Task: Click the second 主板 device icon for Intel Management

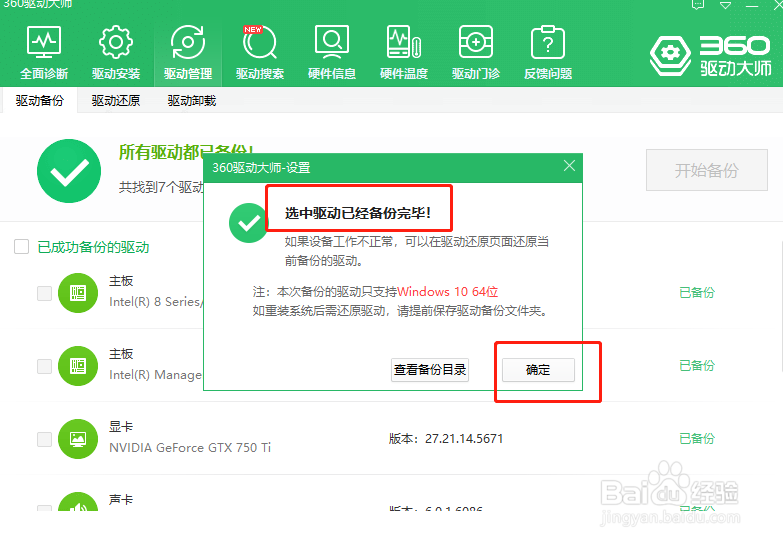Action: tap(78, 366)
